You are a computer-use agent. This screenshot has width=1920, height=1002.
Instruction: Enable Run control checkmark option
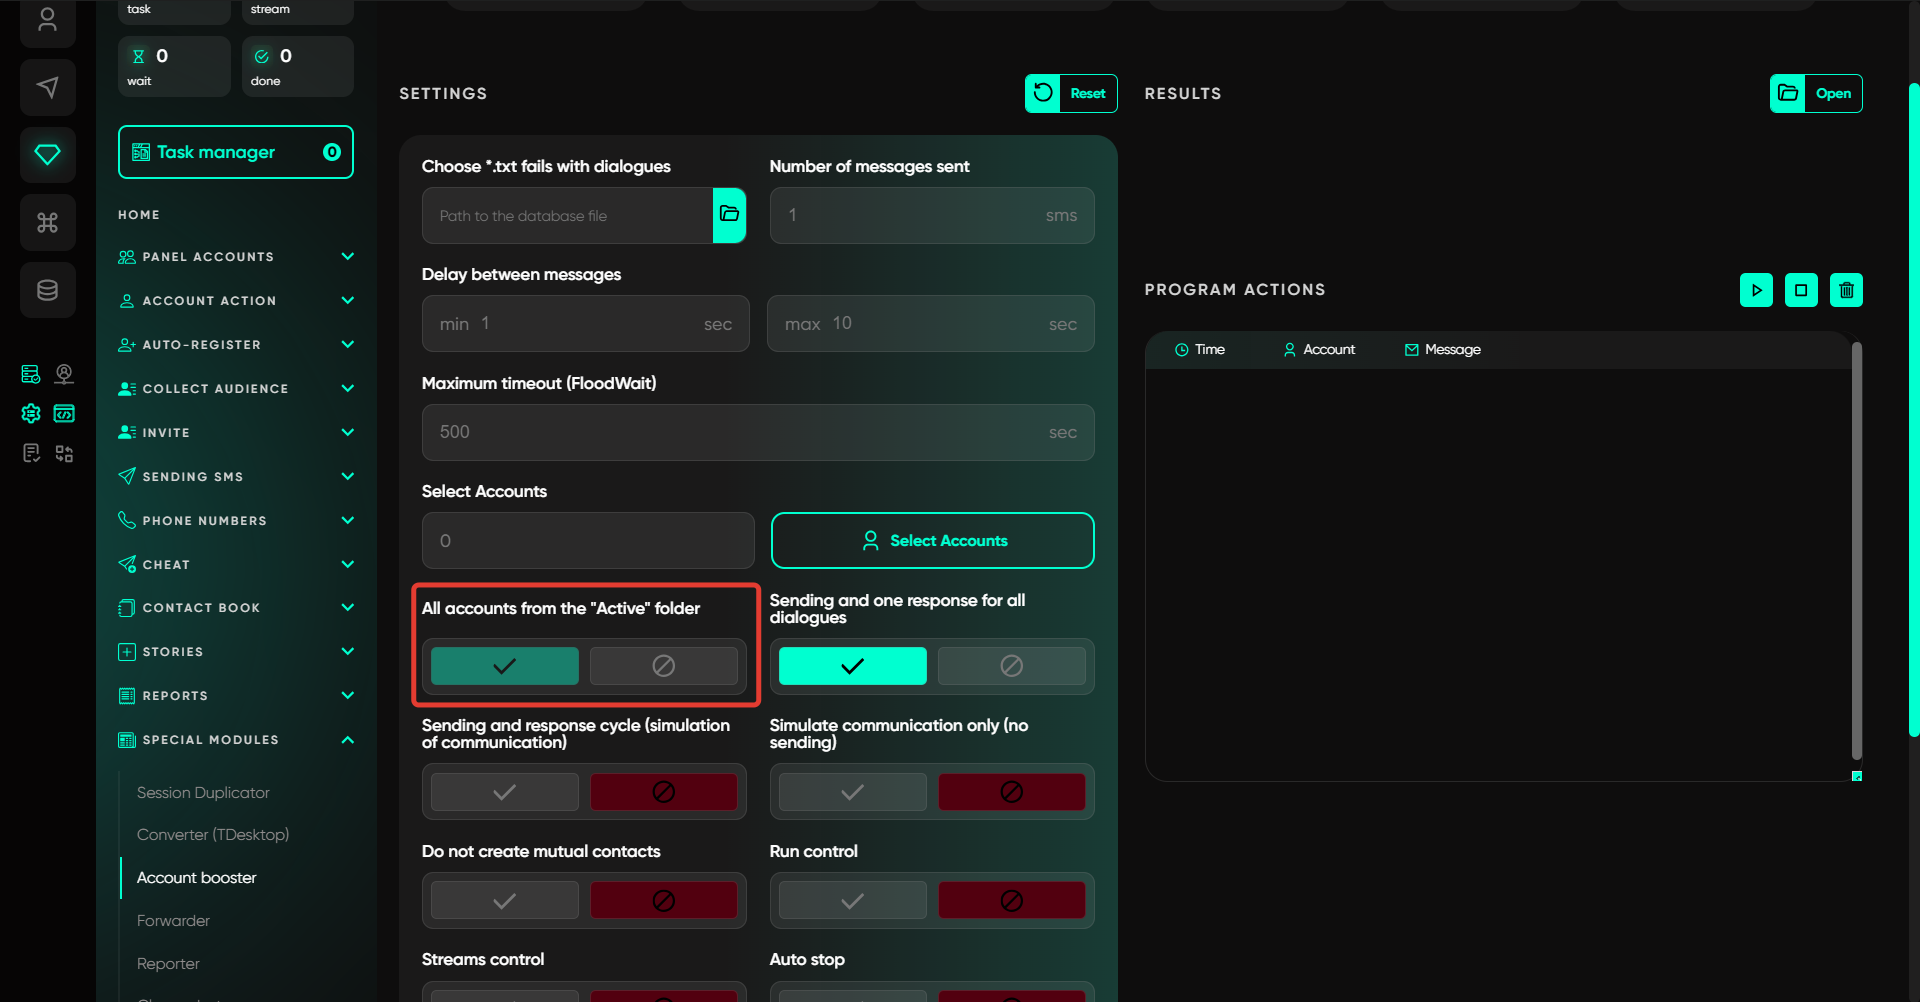tap(852, 901)
